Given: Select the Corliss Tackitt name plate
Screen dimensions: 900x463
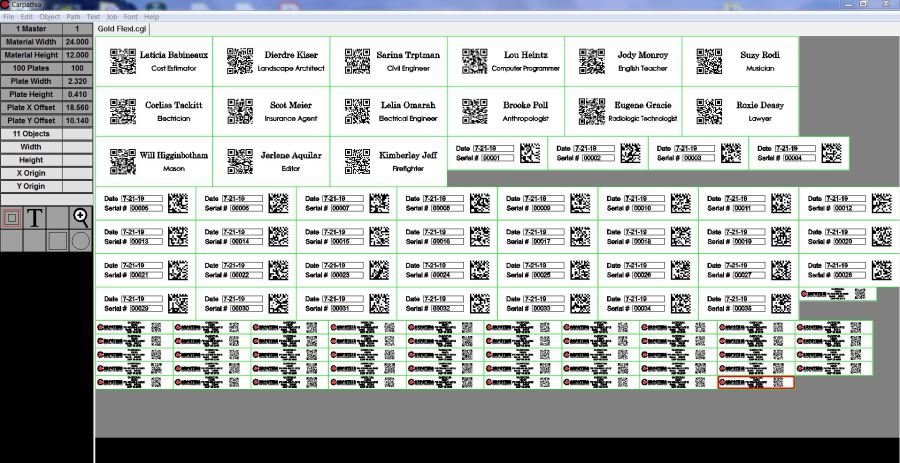Looking at the screenshot, I should [154, 111].
